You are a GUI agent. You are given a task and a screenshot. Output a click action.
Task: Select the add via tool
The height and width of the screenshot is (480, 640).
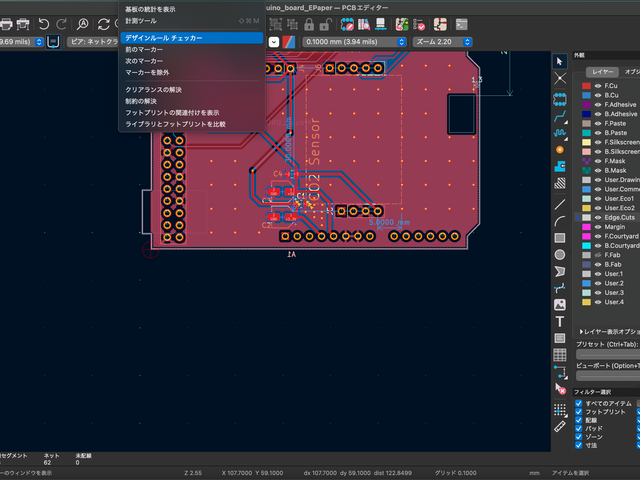click(560, 149)
